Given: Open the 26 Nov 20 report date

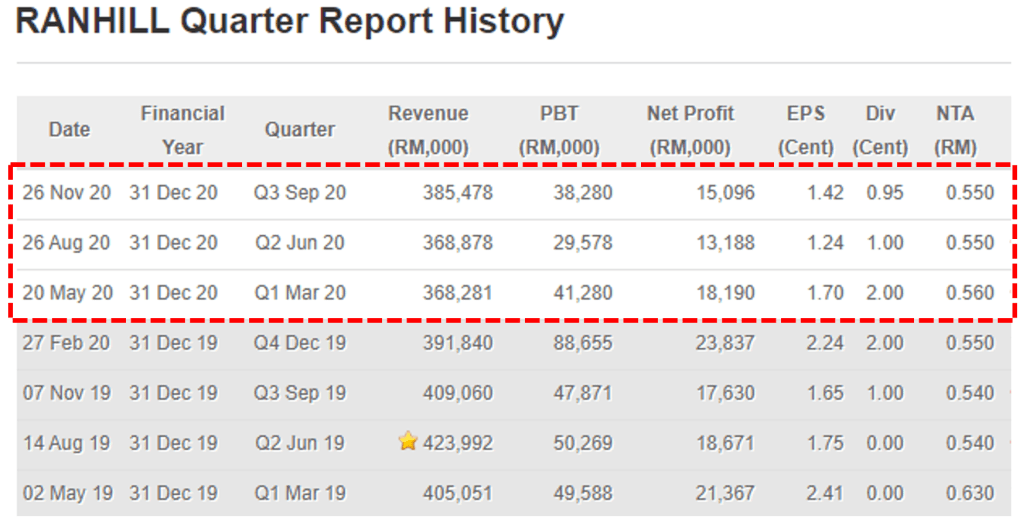Looking at the screenshot, I should (x=68, y=193).
